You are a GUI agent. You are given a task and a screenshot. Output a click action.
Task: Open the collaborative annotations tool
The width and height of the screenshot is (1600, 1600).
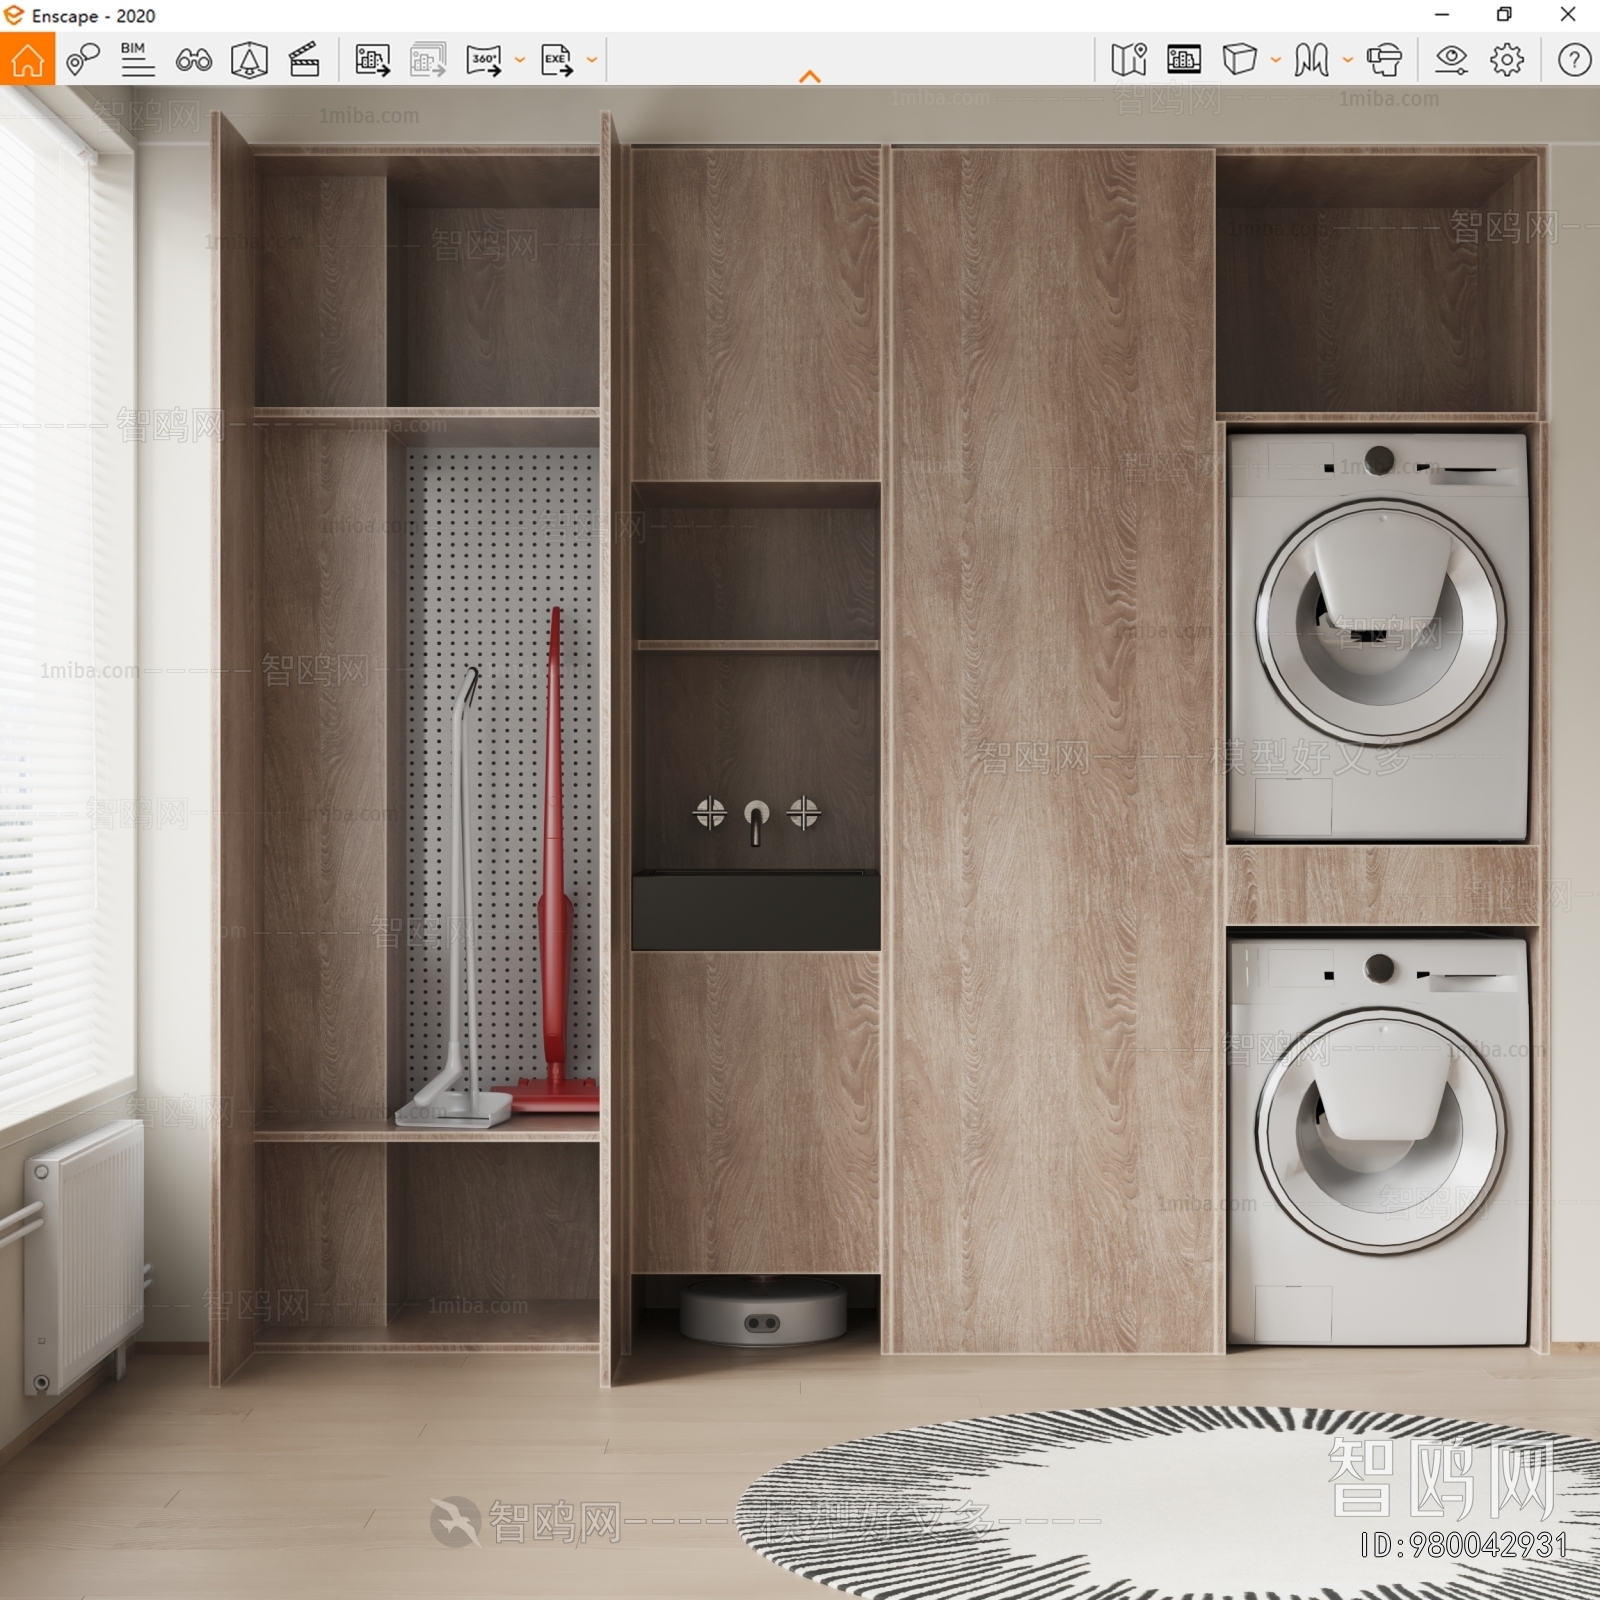click(83, 60)
